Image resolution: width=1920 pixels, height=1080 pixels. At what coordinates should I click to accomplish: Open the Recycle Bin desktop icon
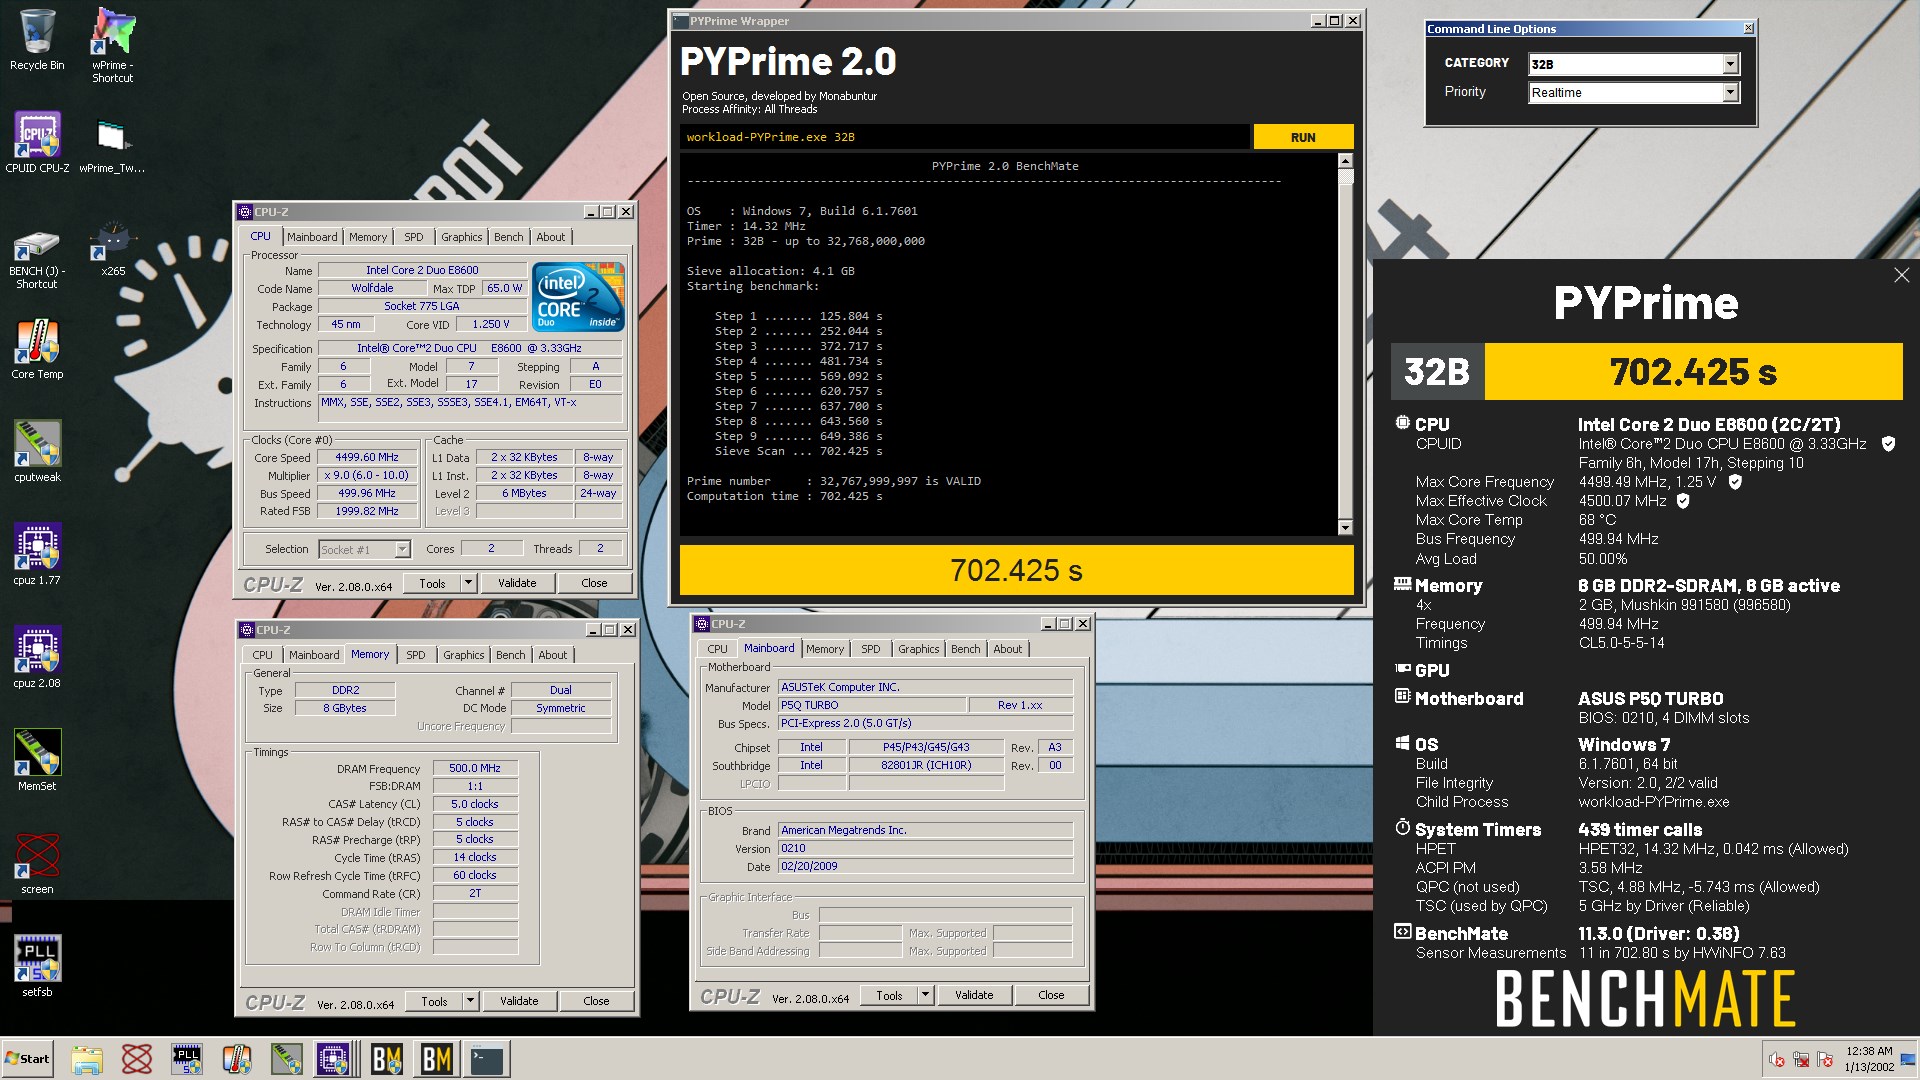37,40
